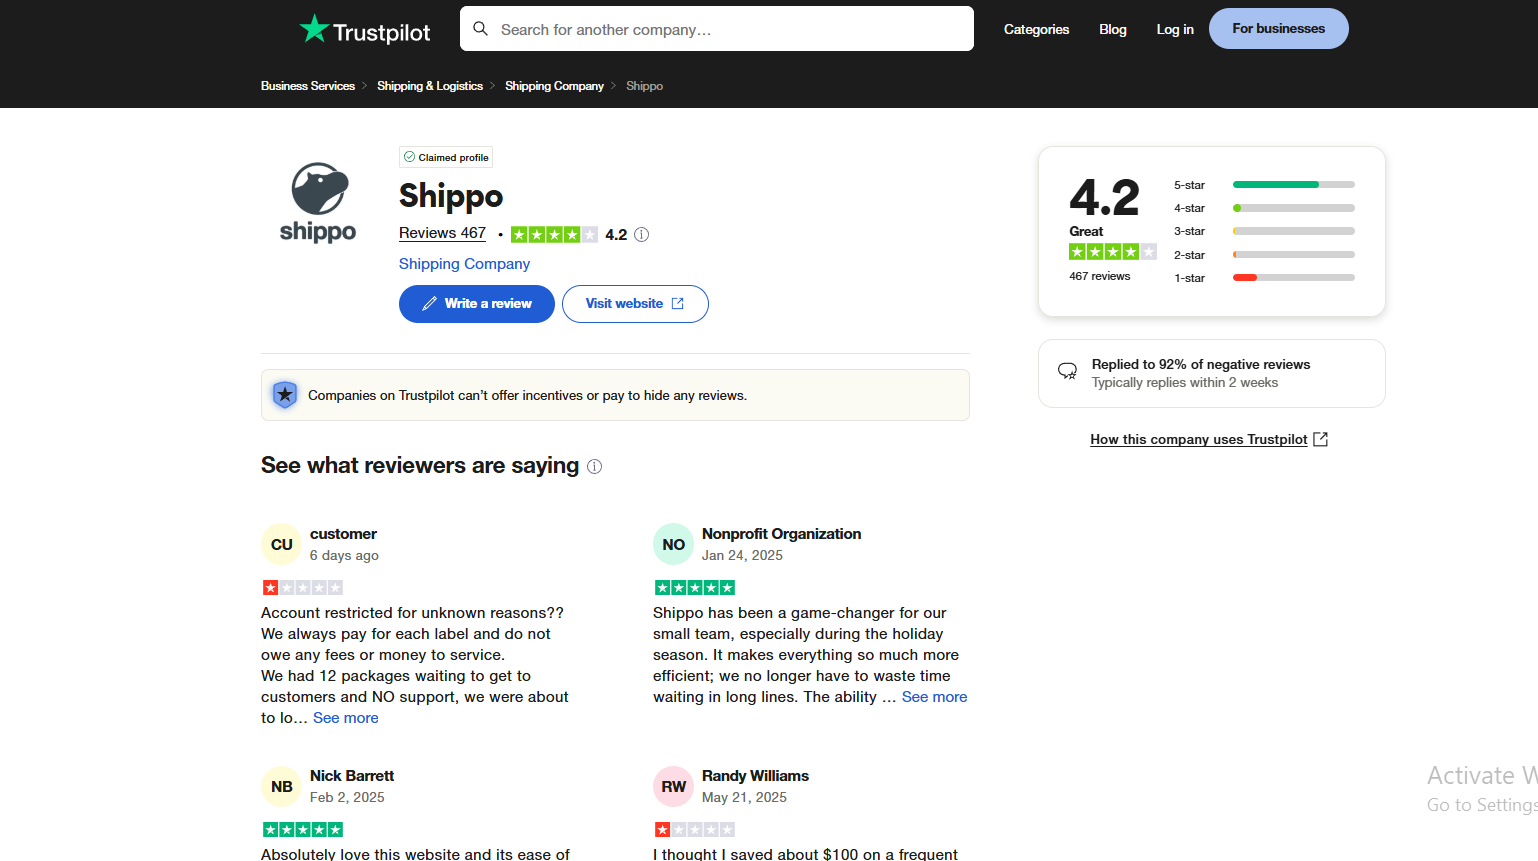Click the Trustpilot logo

click(364, 30)
